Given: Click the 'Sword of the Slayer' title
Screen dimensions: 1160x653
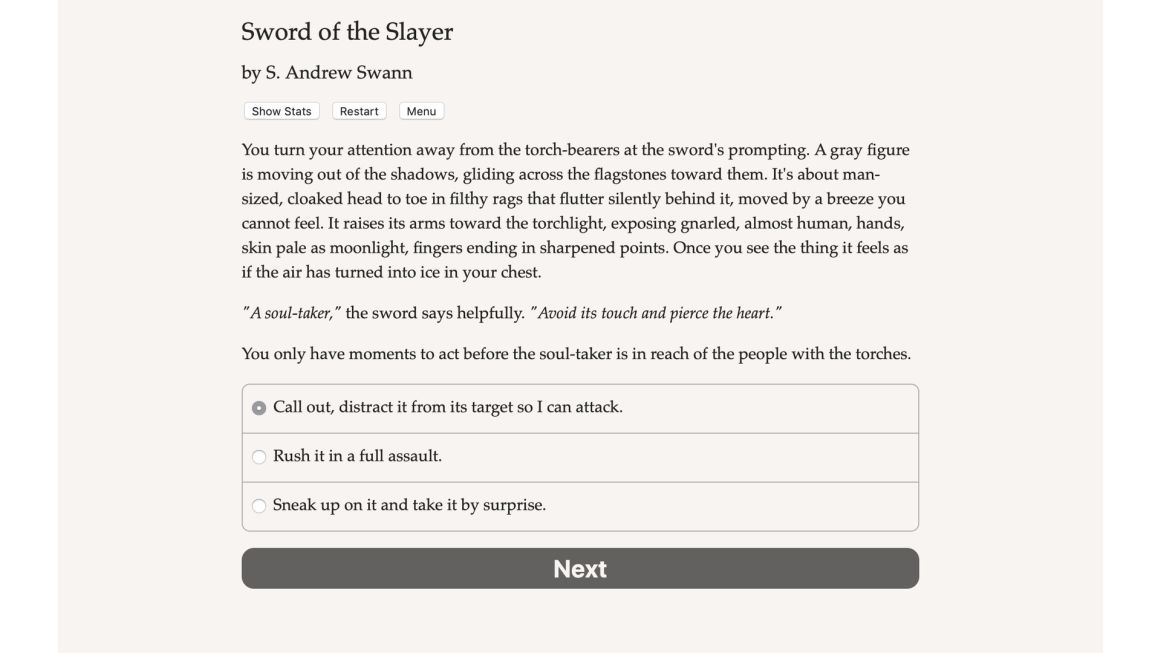Looking at the screenshot, I should pyautogui.click(x=347, y=32).
